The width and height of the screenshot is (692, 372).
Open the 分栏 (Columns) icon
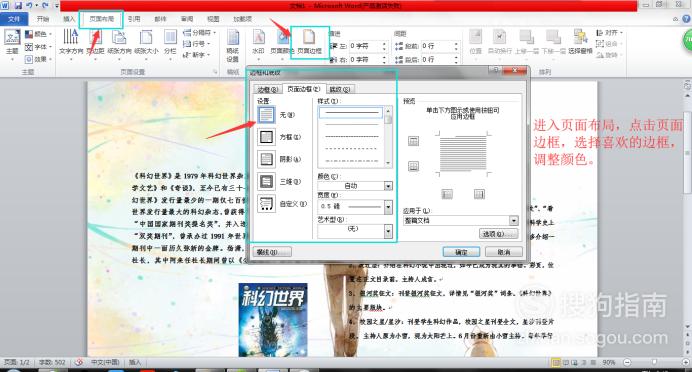tap(170, 42)
